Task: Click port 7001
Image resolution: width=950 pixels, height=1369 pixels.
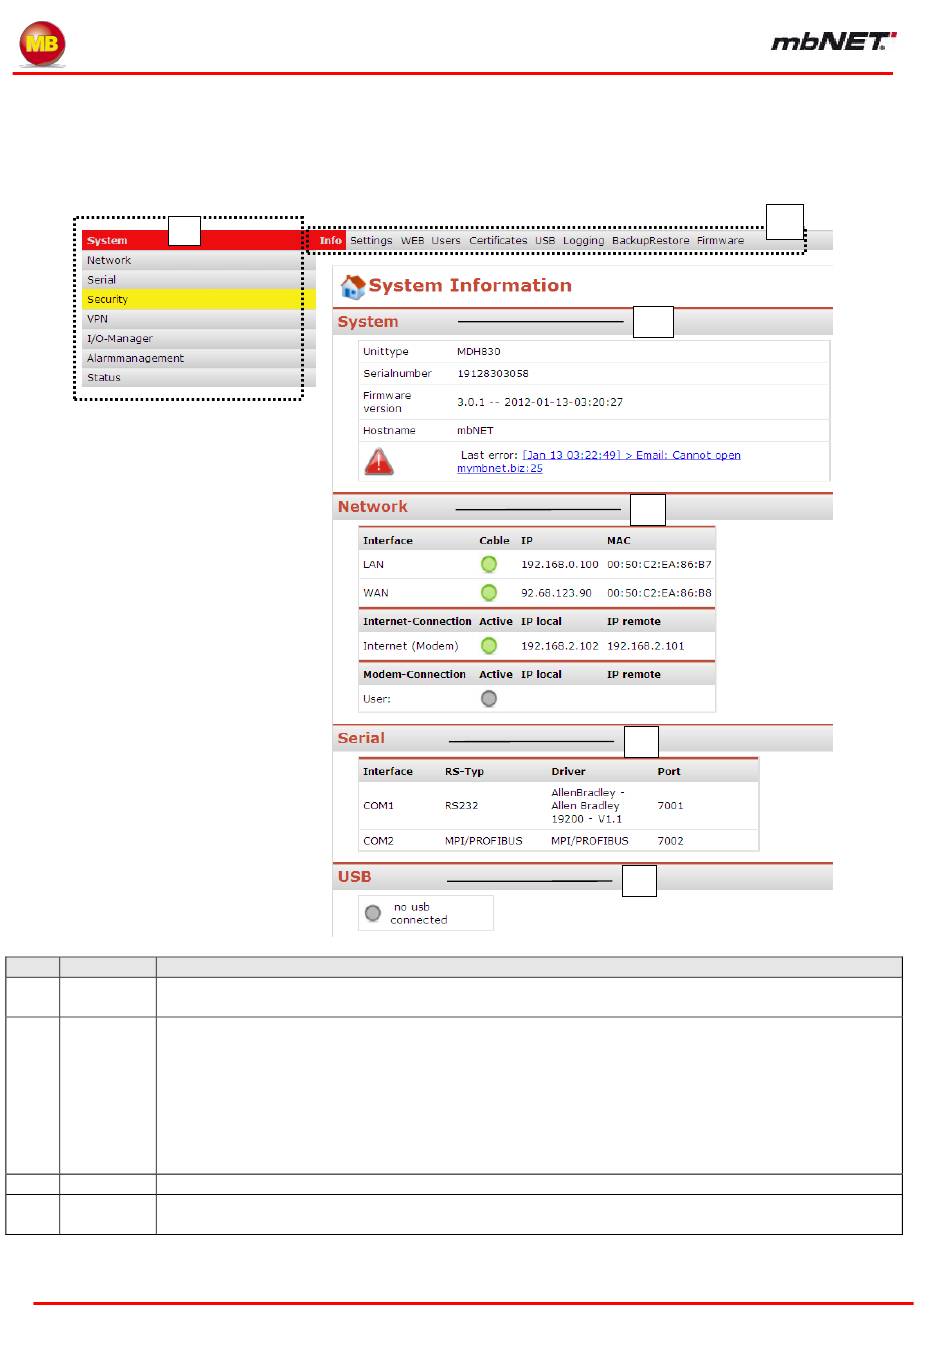Action: 670,806
